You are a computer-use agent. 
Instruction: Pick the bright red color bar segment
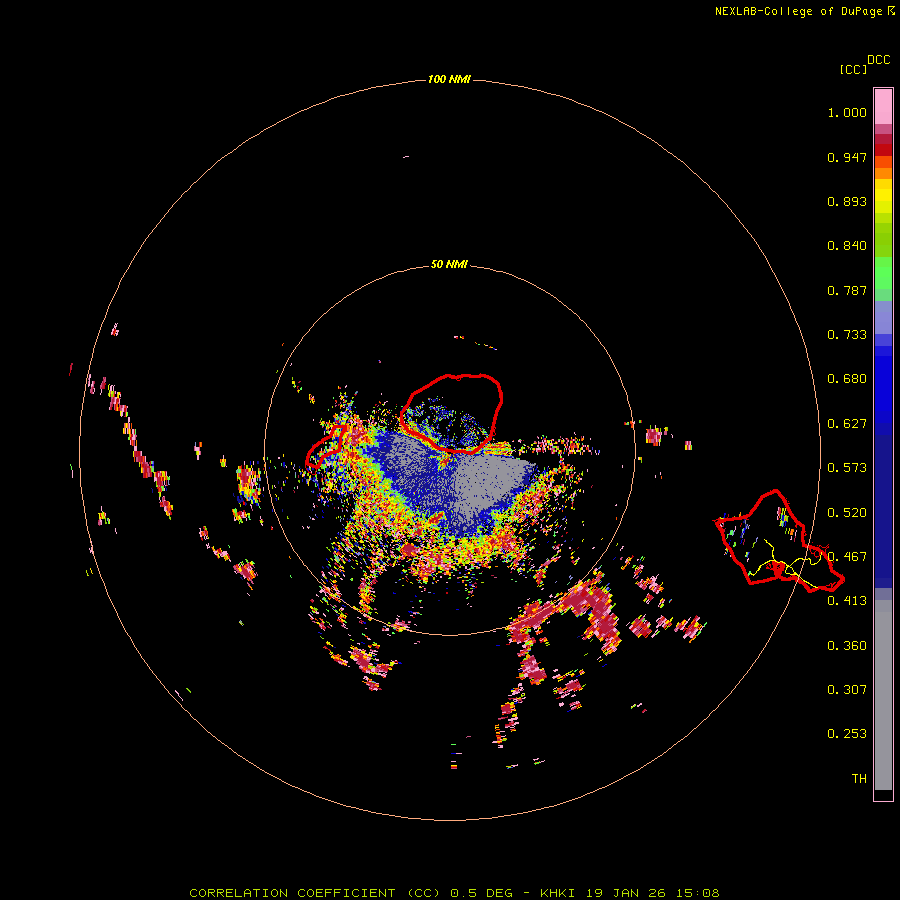pos(883,150)
